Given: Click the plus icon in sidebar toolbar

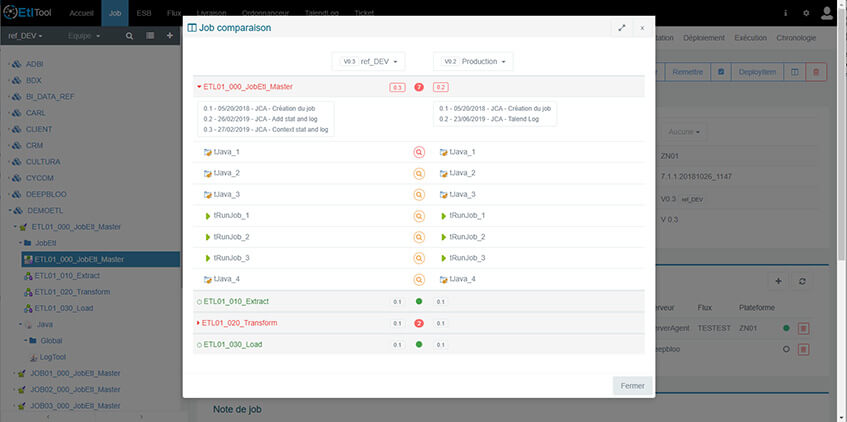Looking at the screenshot, I should pyautogui.click(x=170, y=36).
